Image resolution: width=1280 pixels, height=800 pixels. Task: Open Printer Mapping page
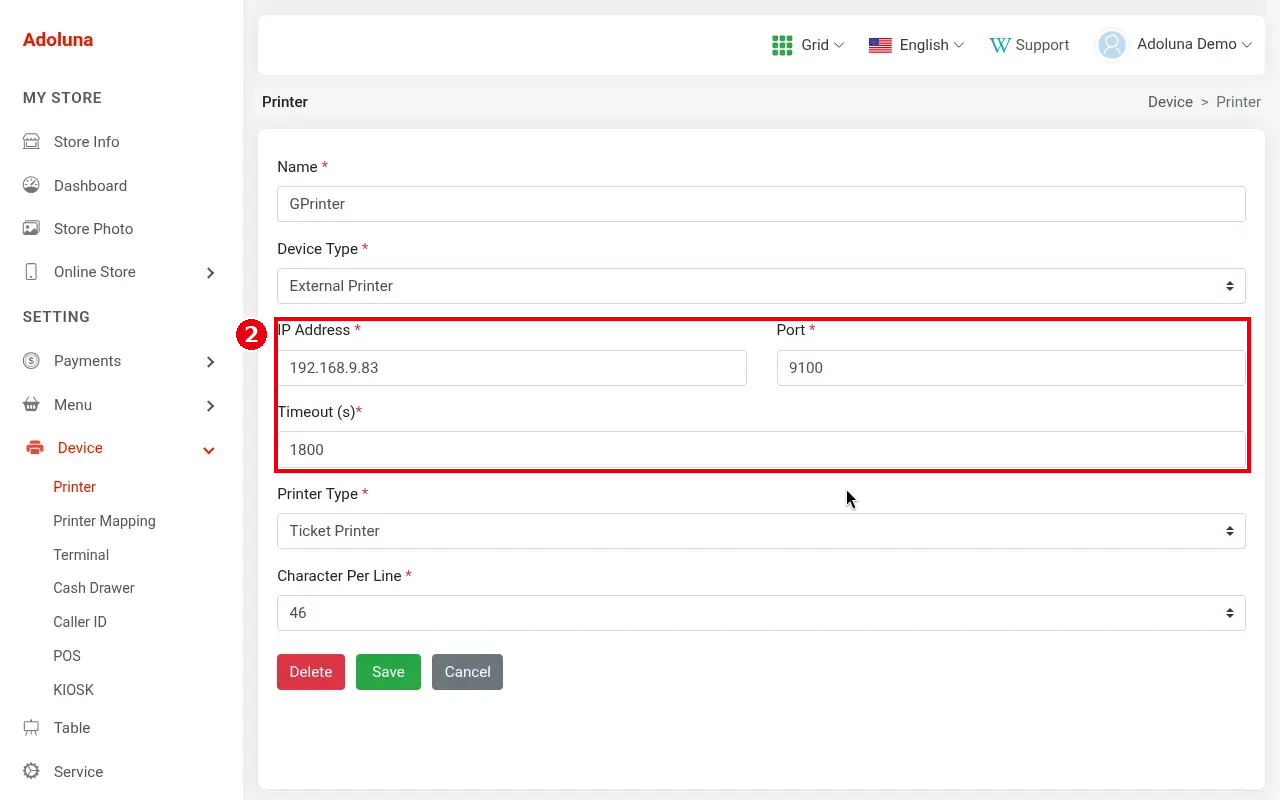pyautogui.click(x=104, y=521)
